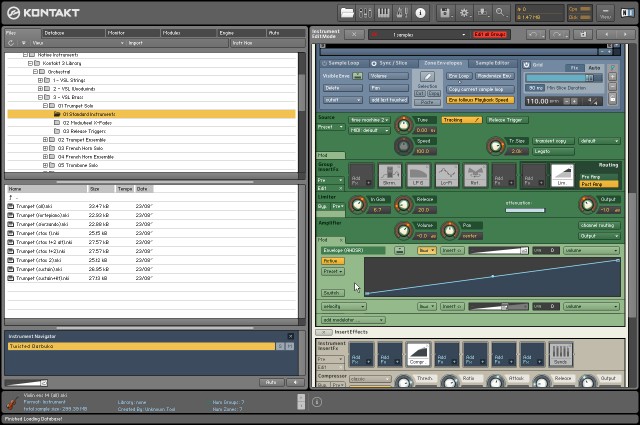This screenshot has height=425, width=640.
Task: Open the LP6 filter effect slot
Action: click(x=418, y=175)
